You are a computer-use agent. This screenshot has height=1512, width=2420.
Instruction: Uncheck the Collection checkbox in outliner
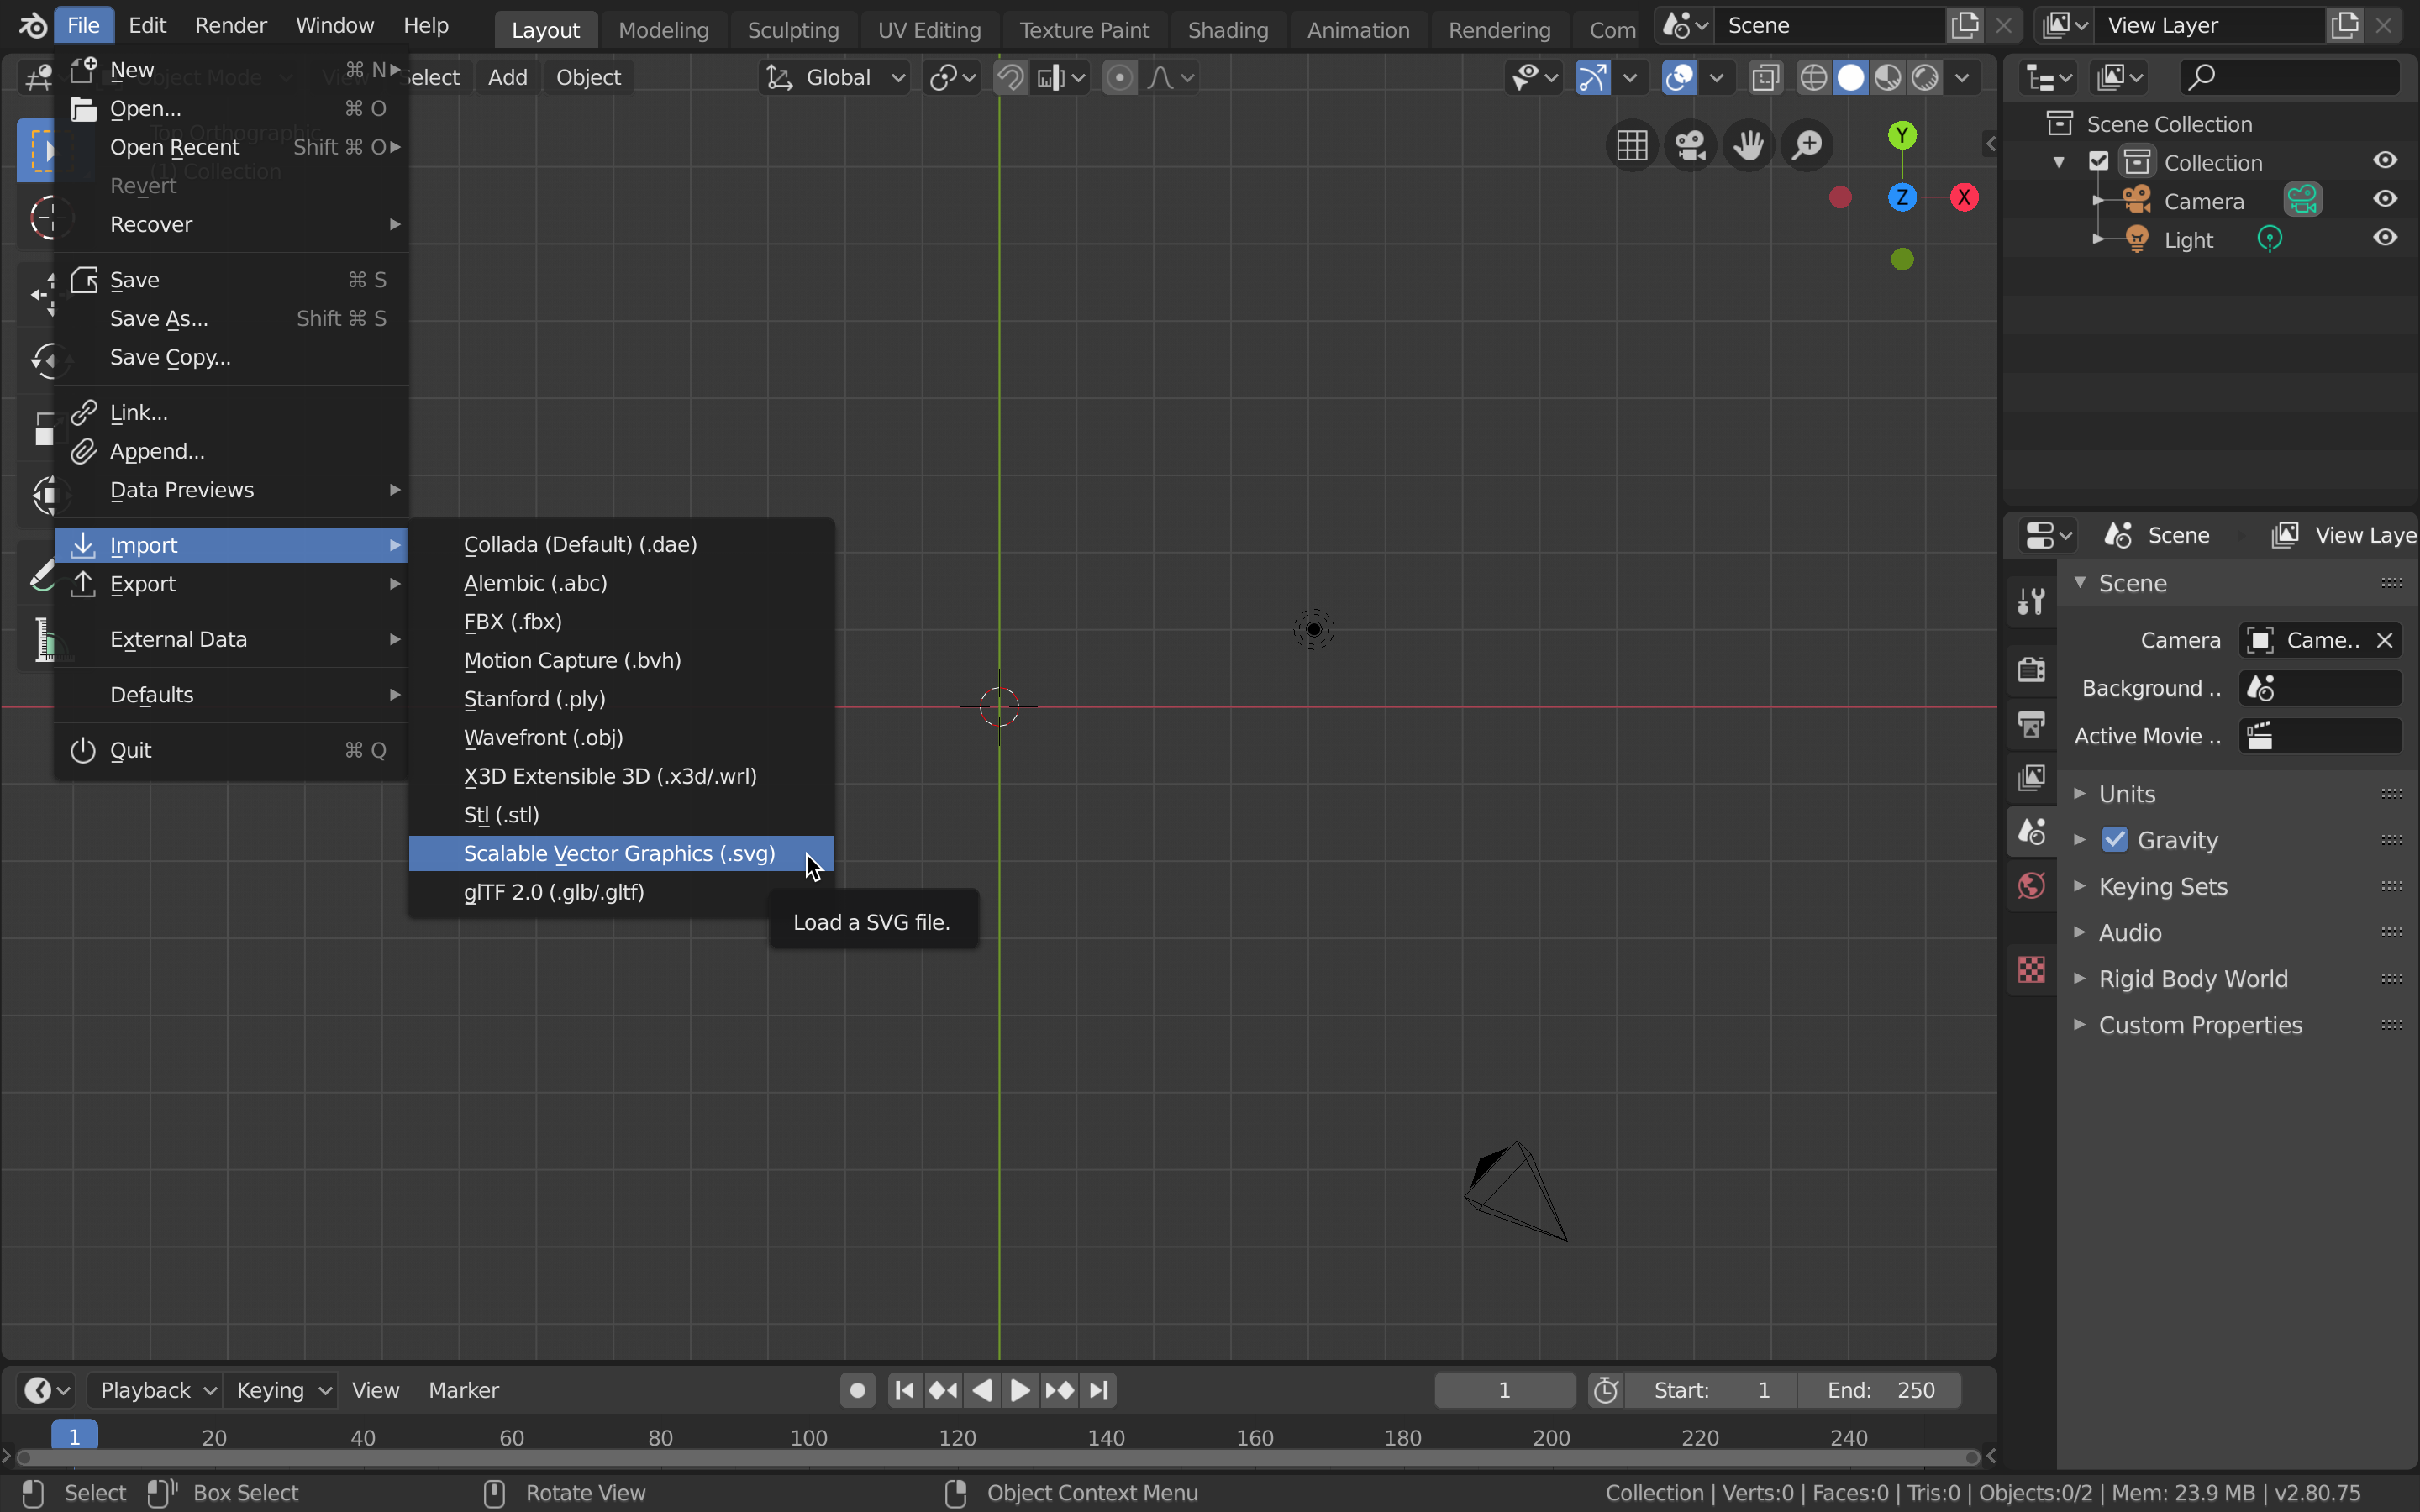[2099, 161]
